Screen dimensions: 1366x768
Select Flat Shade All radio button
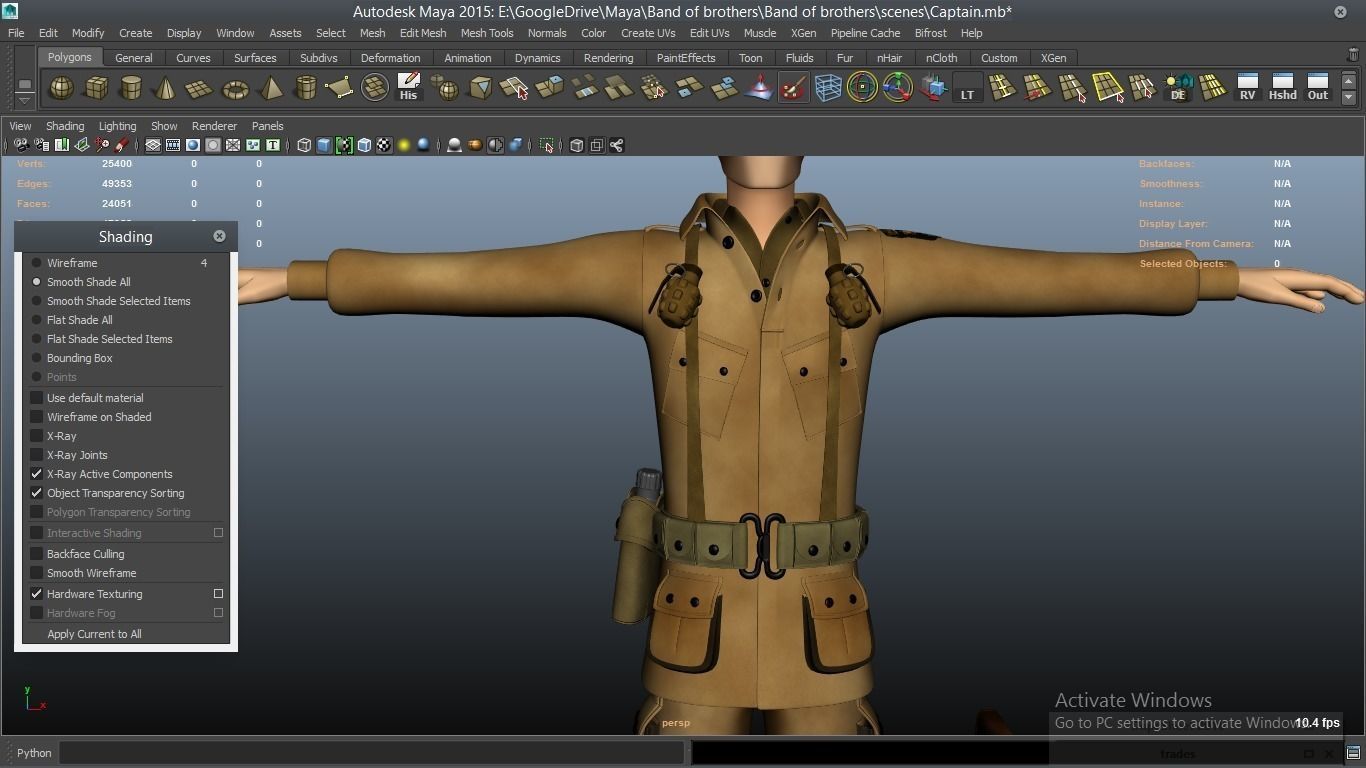coord(36,320)
